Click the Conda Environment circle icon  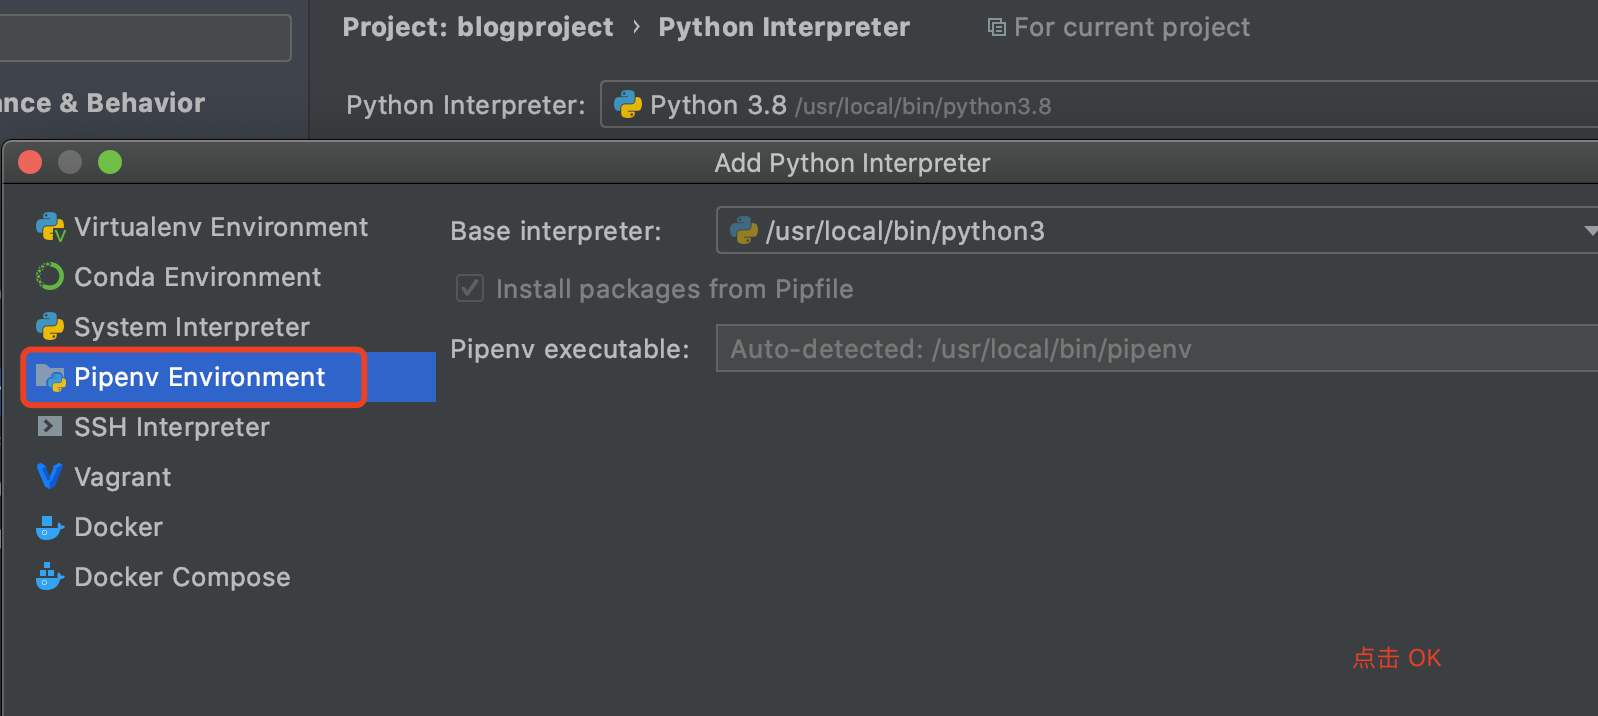coord(50,277)
